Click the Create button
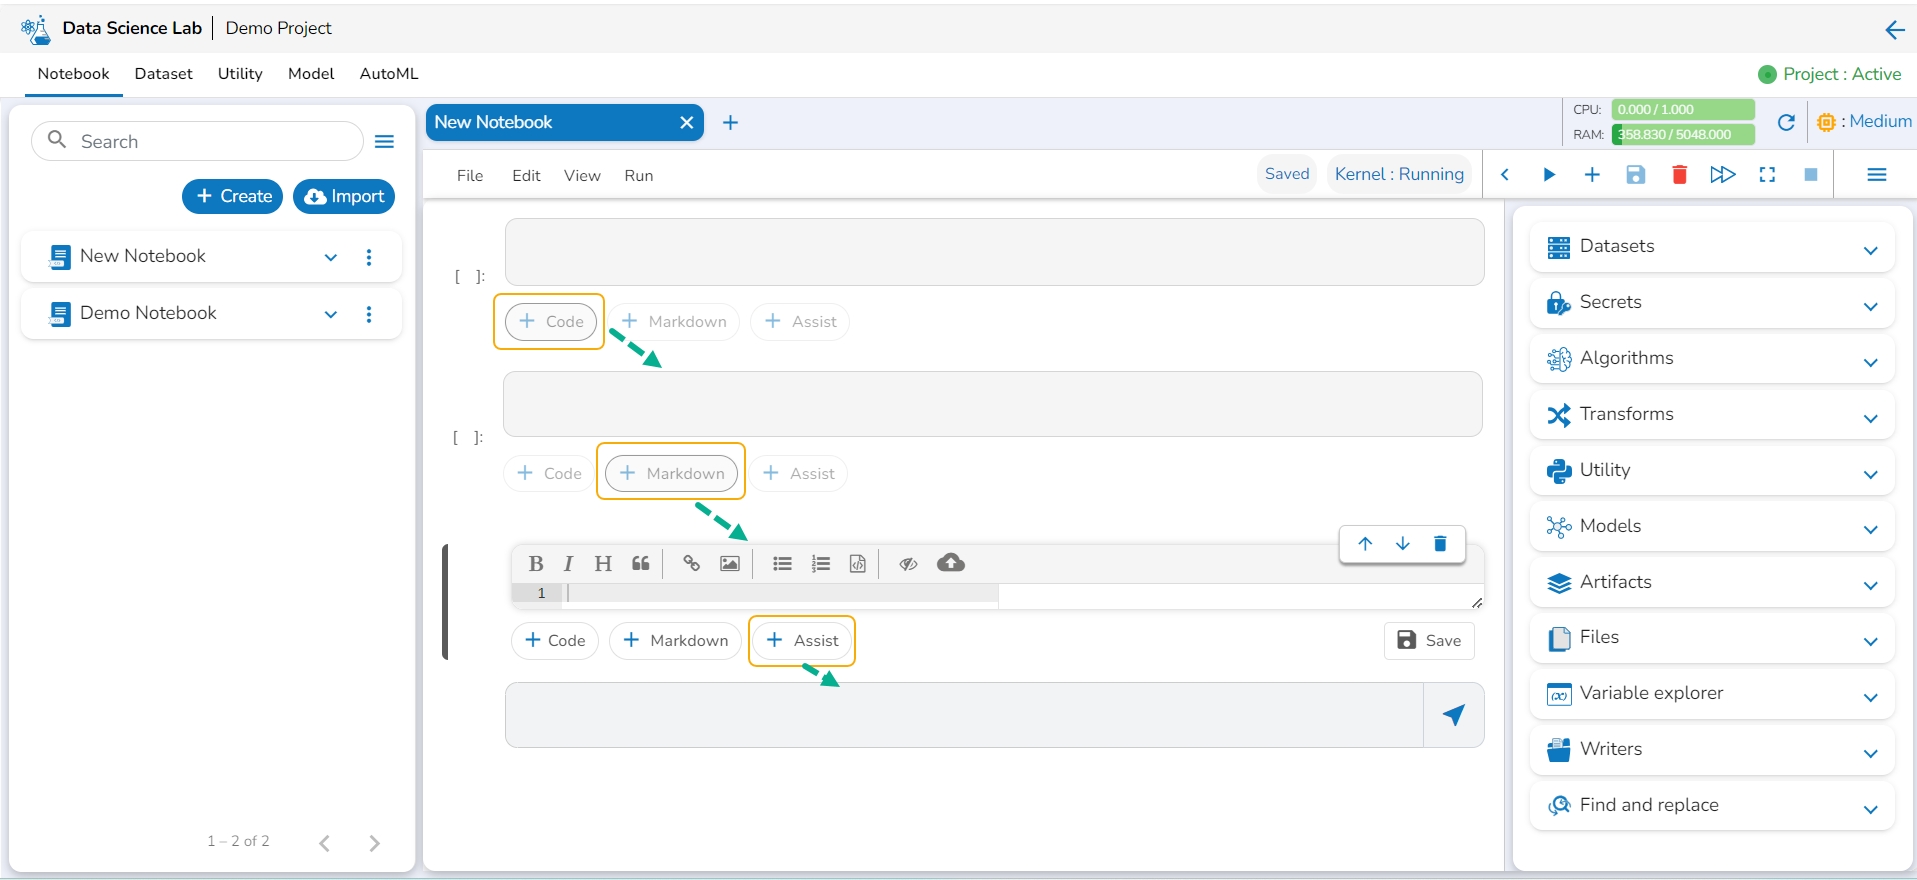The image size is (1917, 880). [x=233, y=196]
